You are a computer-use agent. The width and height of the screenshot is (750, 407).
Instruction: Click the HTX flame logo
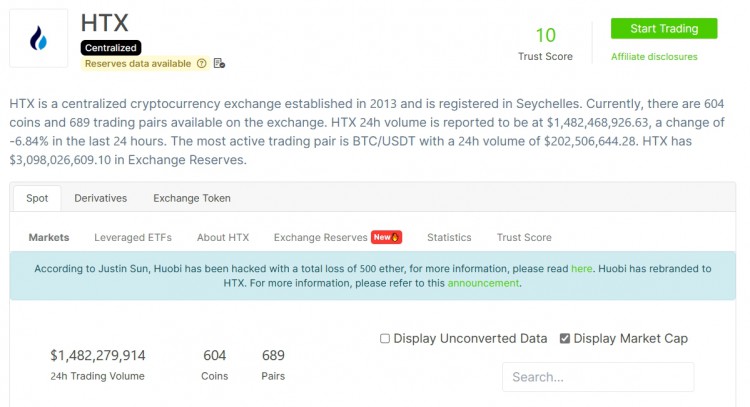[39, 39]
